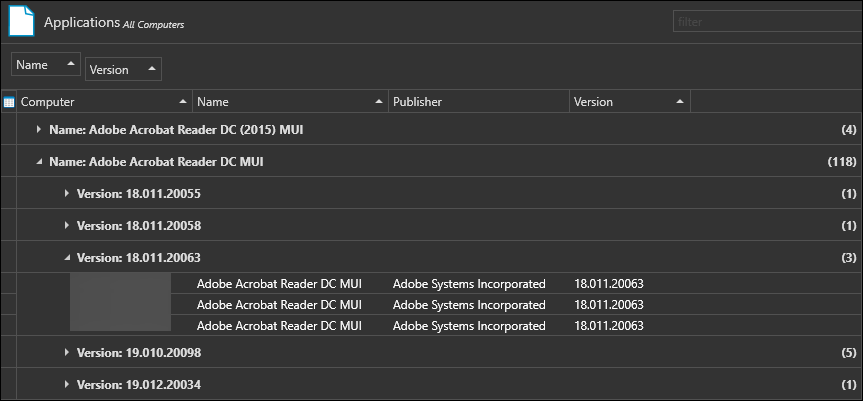Expand Version 18.011.20058 group

(67, 225)
